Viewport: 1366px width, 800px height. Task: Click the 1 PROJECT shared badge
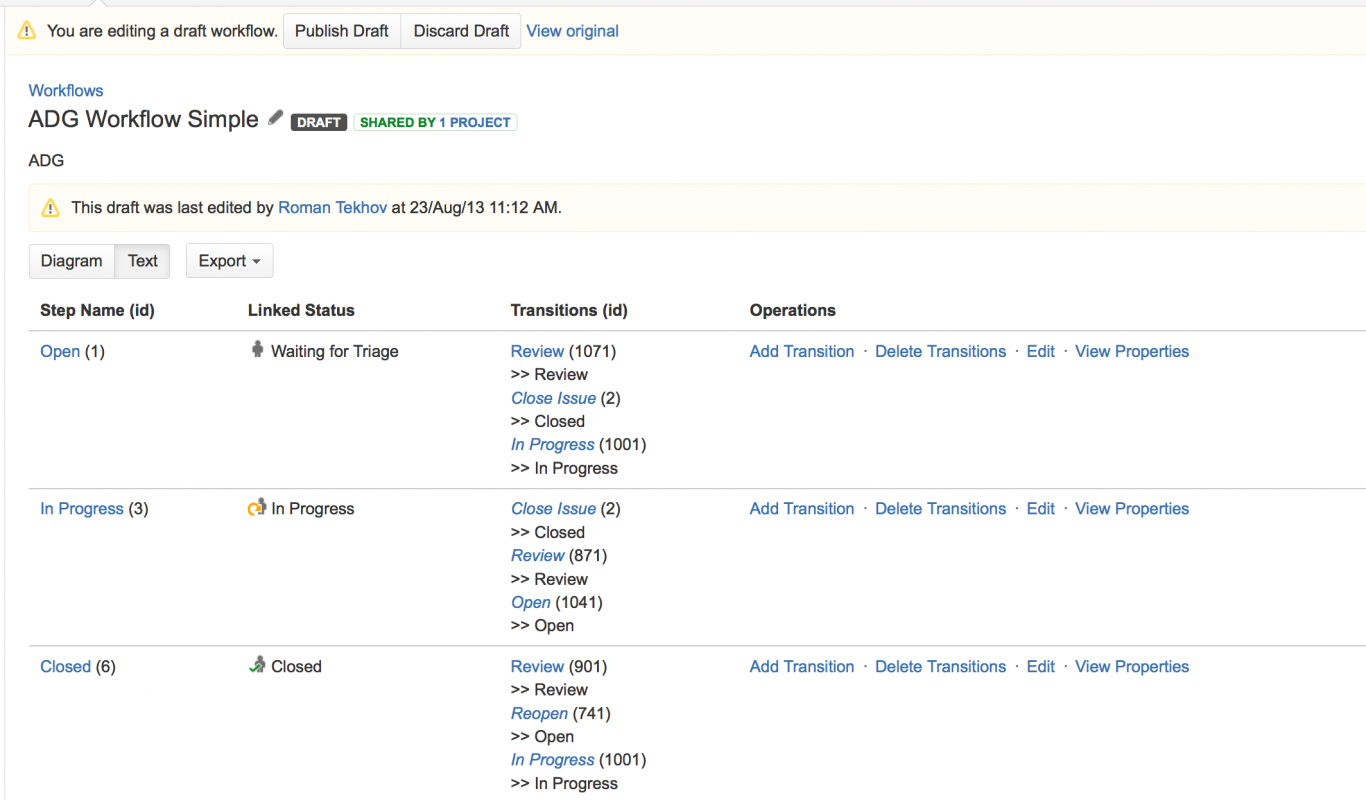[x=475, y=122]
